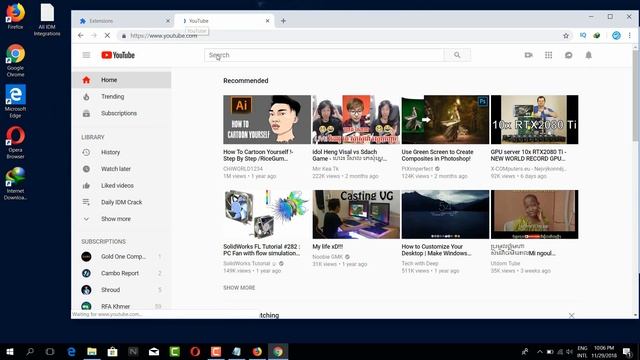Expand library with Show more

(x=122, y=219)
